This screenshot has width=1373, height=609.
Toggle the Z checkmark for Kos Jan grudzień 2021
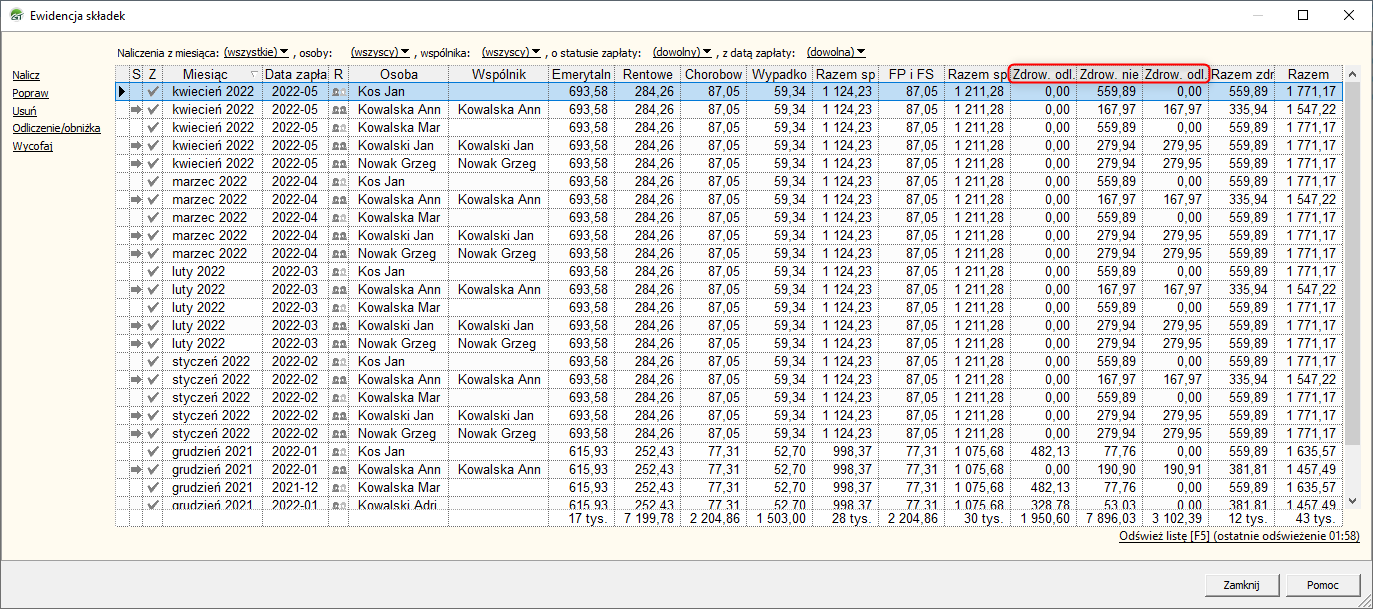click(x=153, y=452)
